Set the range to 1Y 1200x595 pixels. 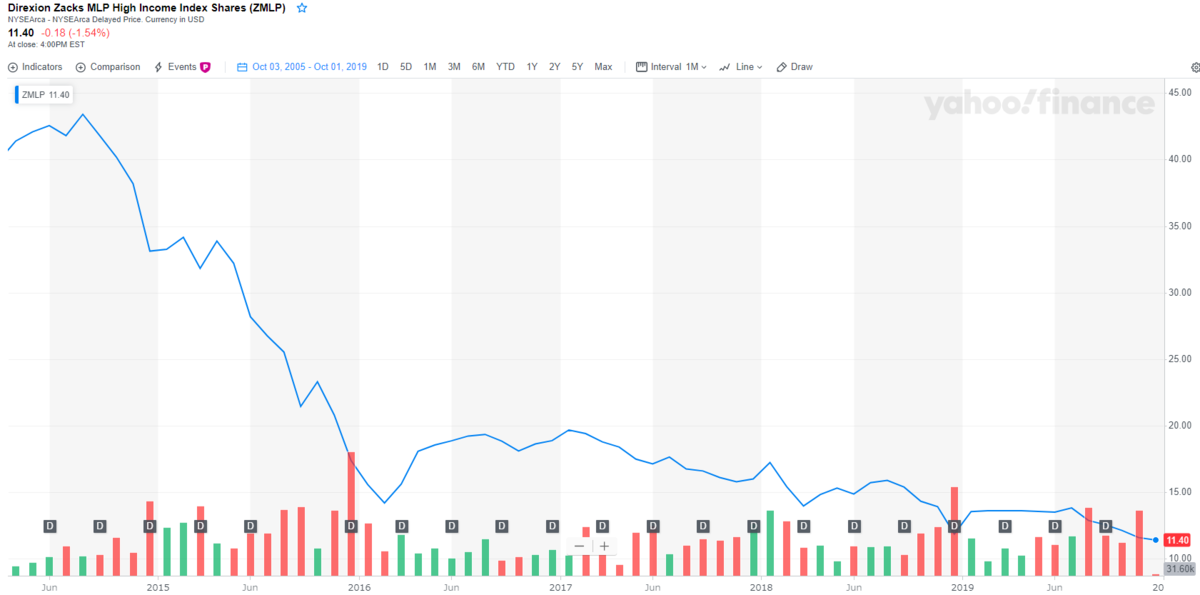[531, 67]
